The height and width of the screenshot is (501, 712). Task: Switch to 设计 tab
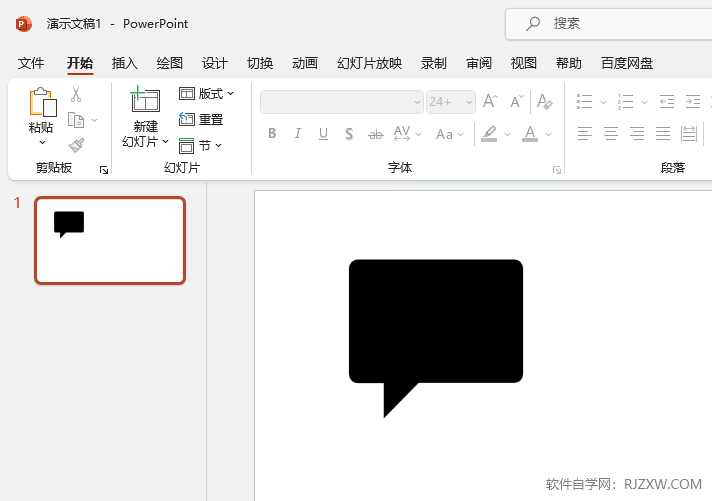(x=214, y=63)
